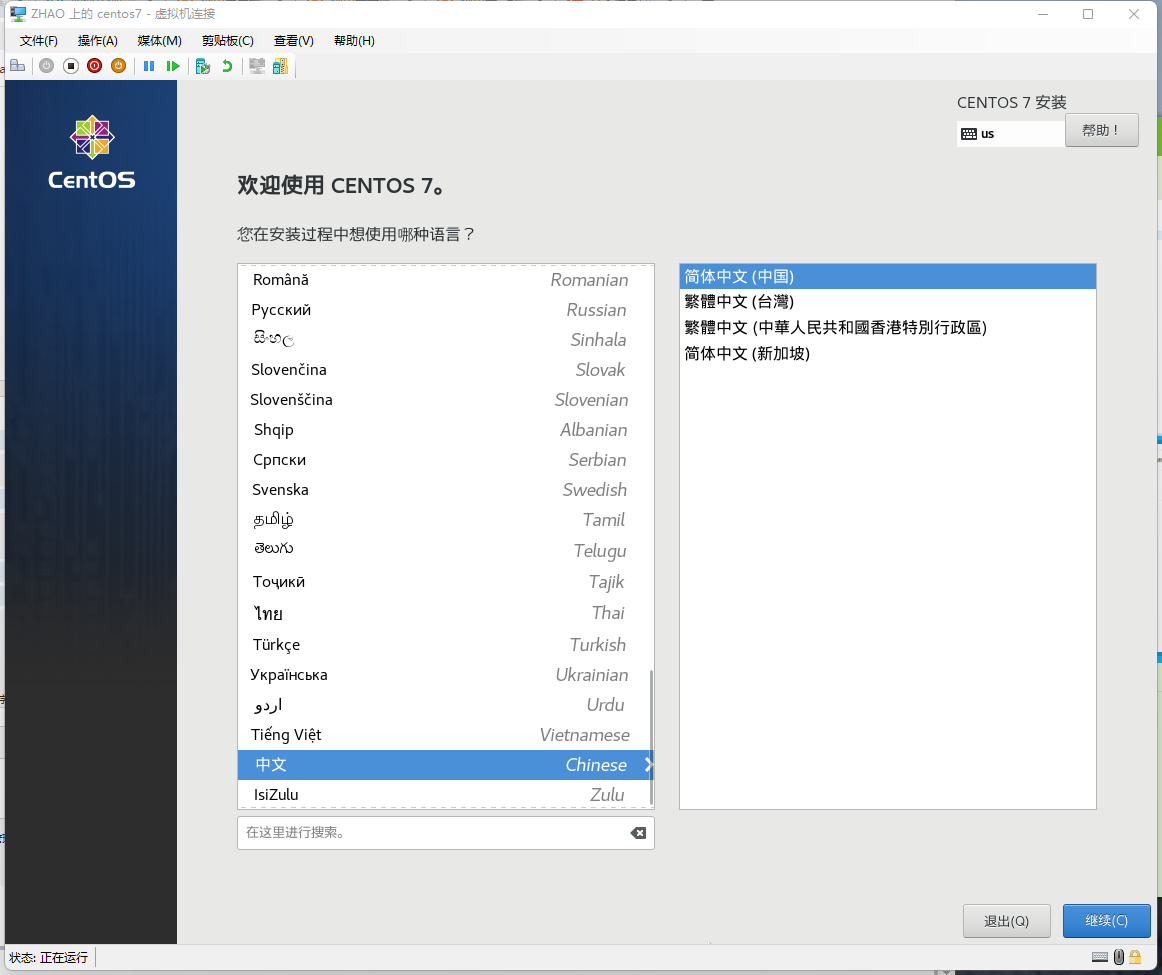Select Română Romanian language
1162x975 pixels.
[443, 280]
